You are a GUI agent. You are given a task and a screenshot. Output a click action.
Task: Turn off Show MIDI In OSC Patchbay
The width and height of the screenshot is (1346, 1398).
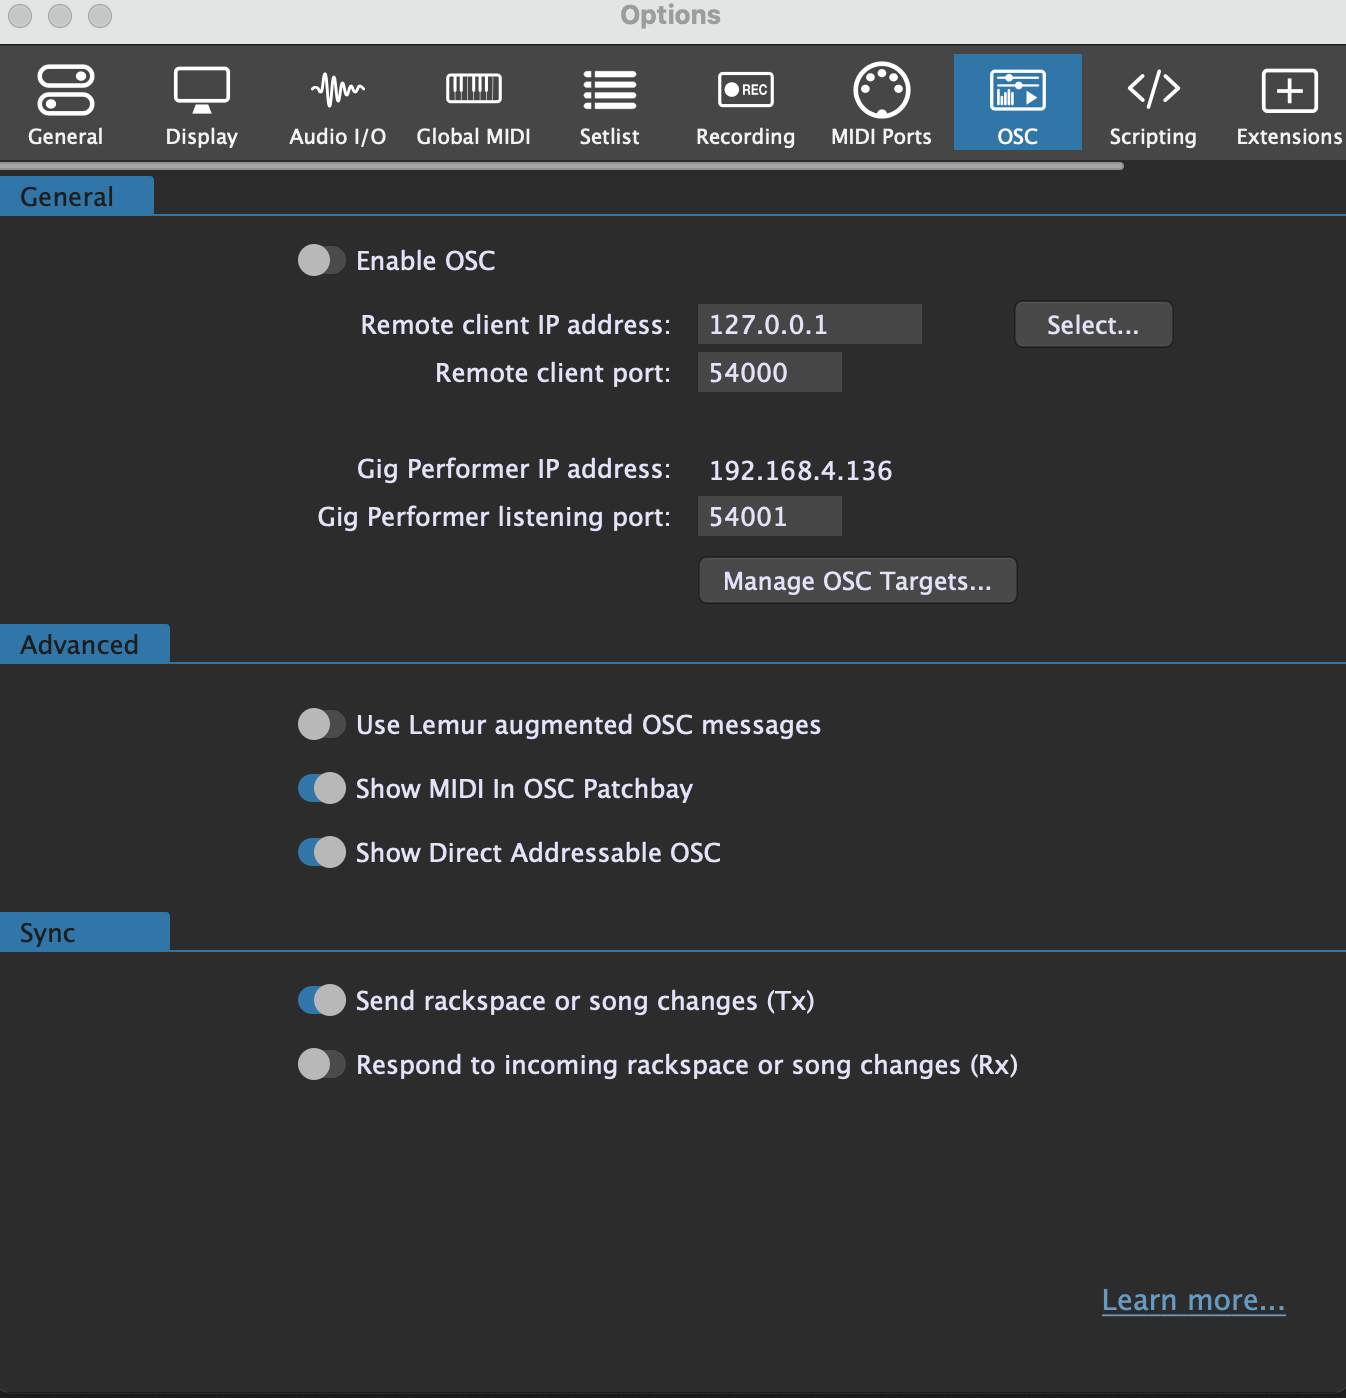pos(321,789)
